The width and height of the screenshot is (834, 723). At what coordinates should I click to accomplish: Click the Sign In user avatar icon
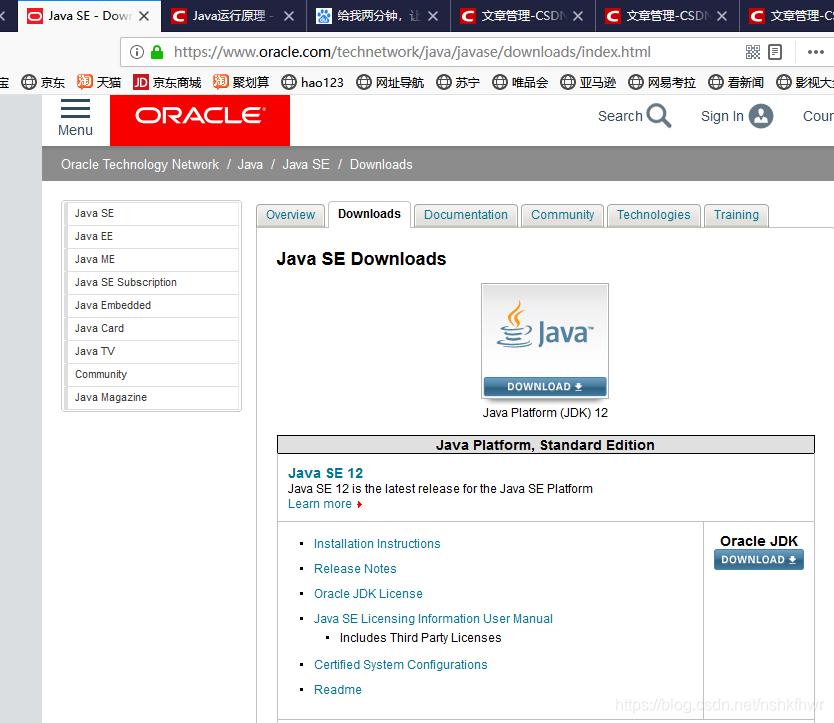pos(761,116)
